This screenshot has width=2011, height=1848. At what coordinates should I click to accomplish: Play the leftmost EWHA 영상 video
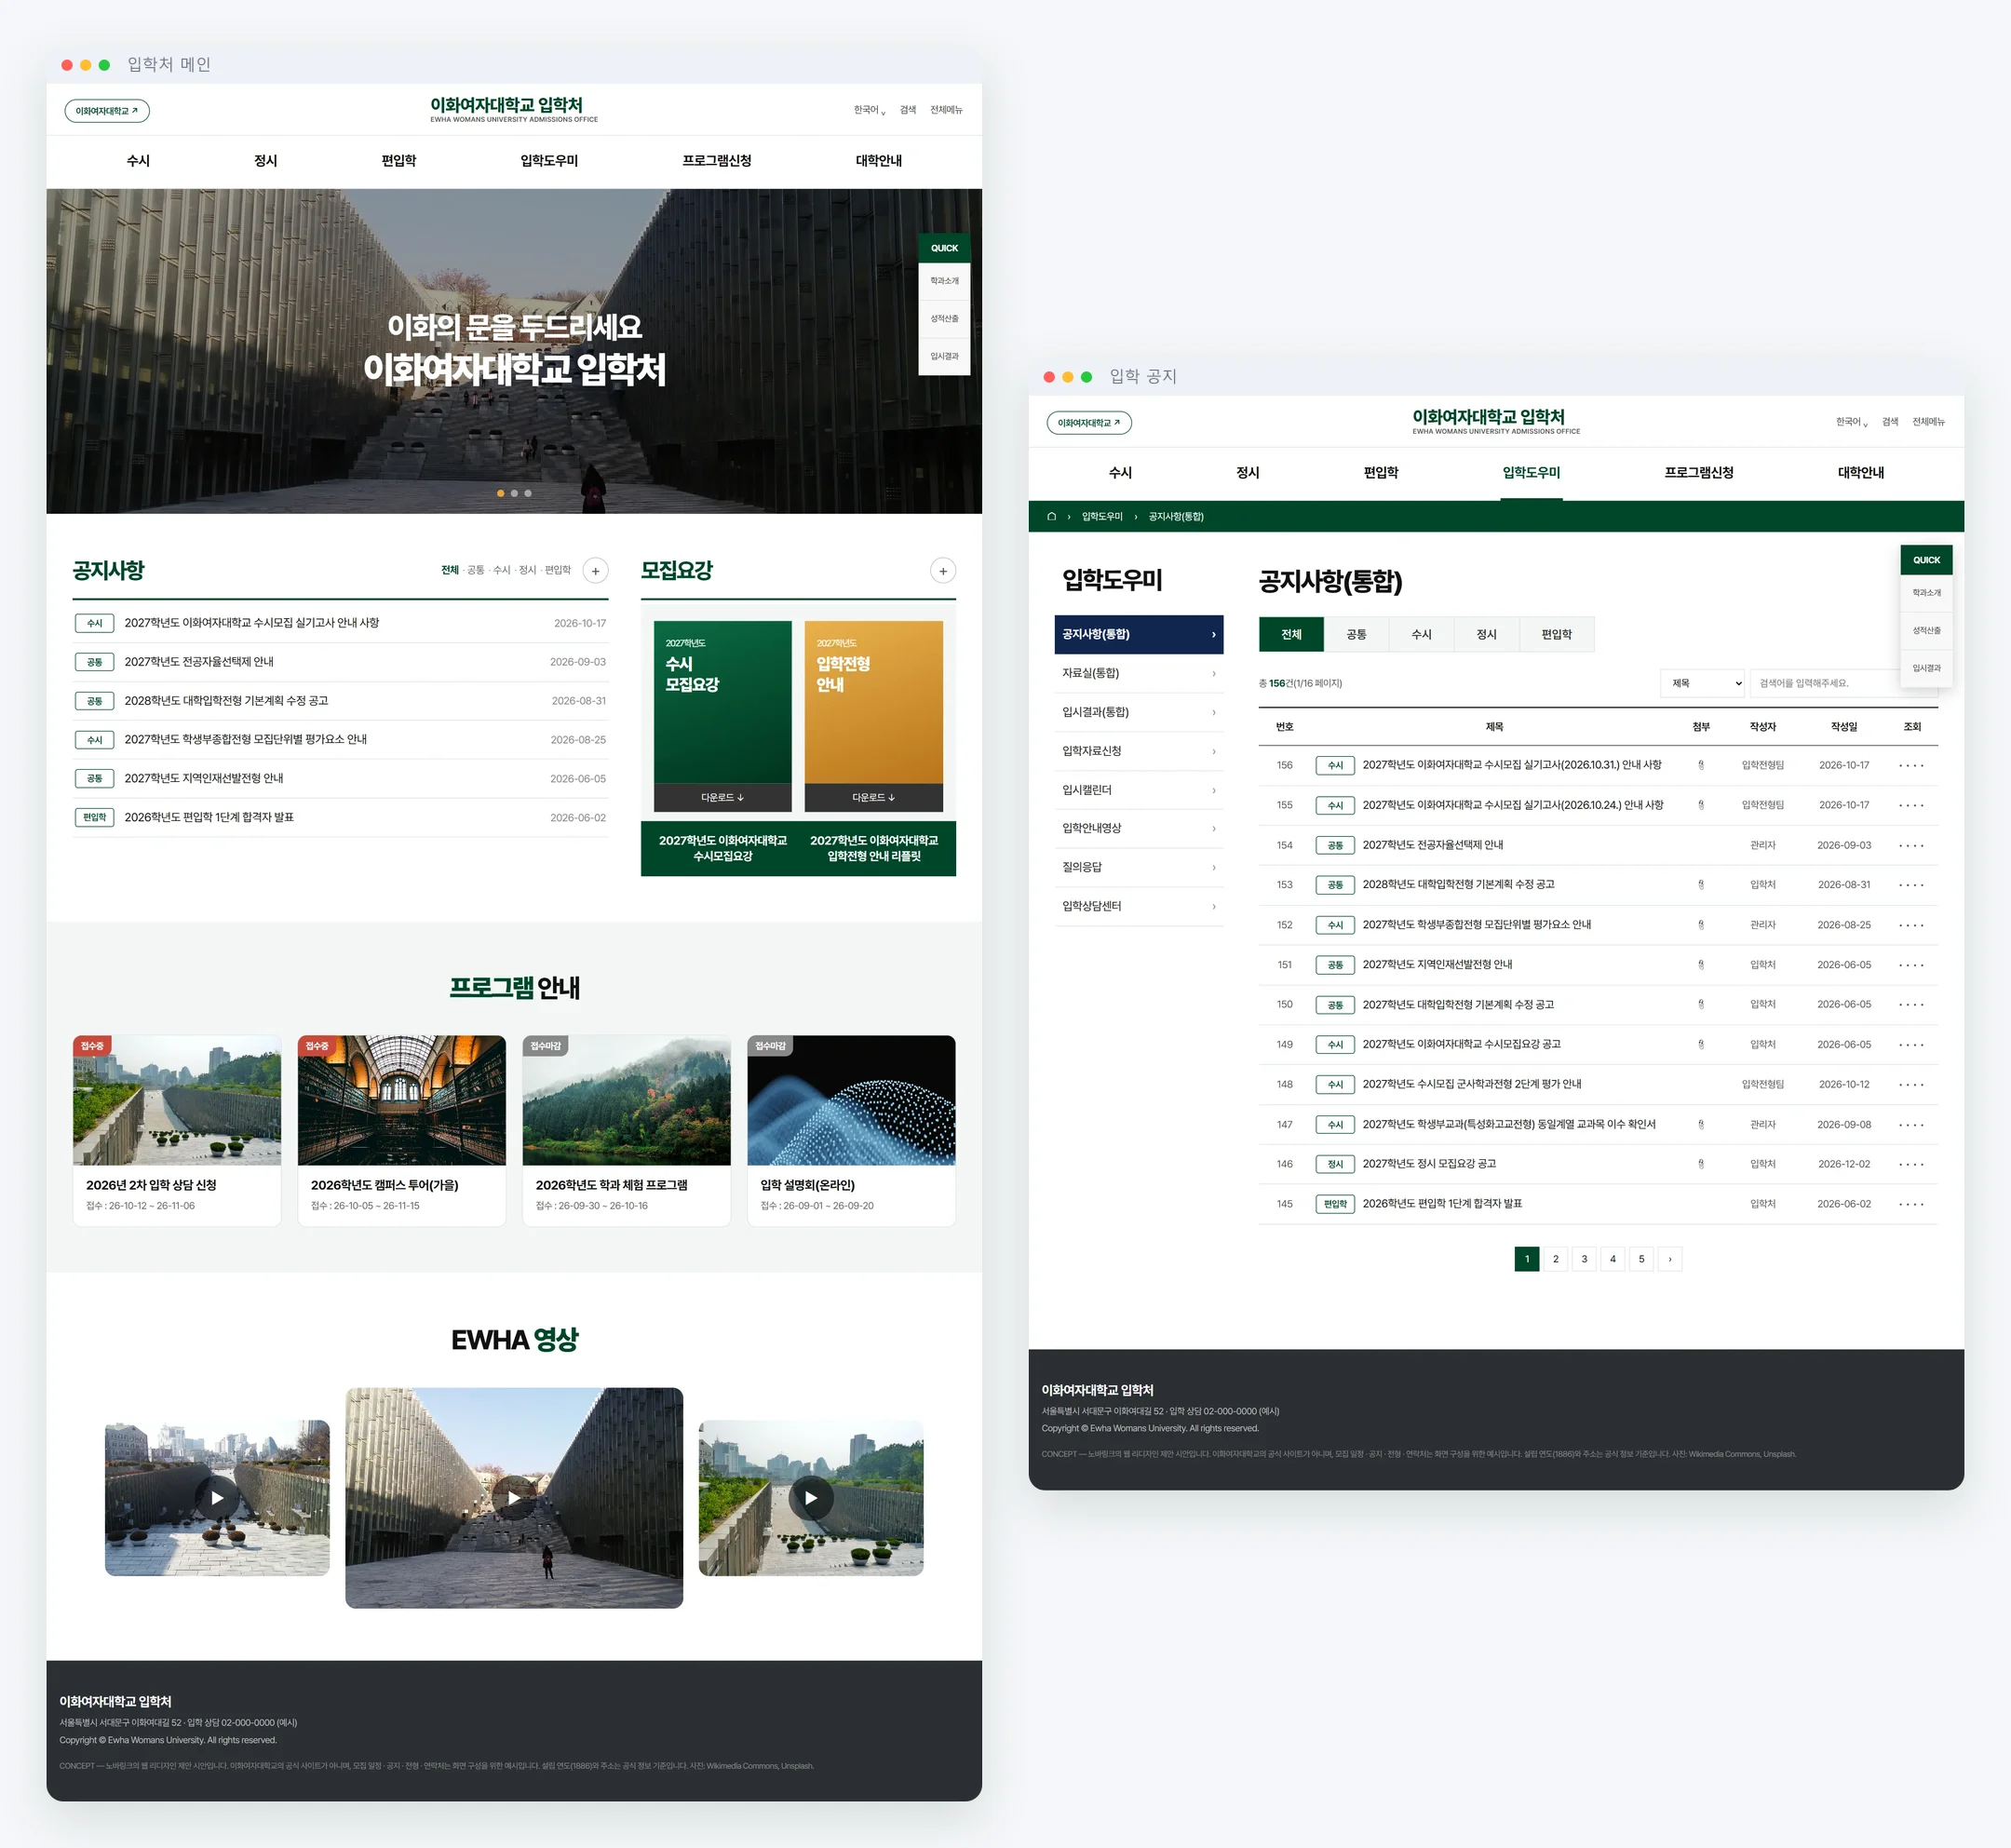click(217, 1497)
